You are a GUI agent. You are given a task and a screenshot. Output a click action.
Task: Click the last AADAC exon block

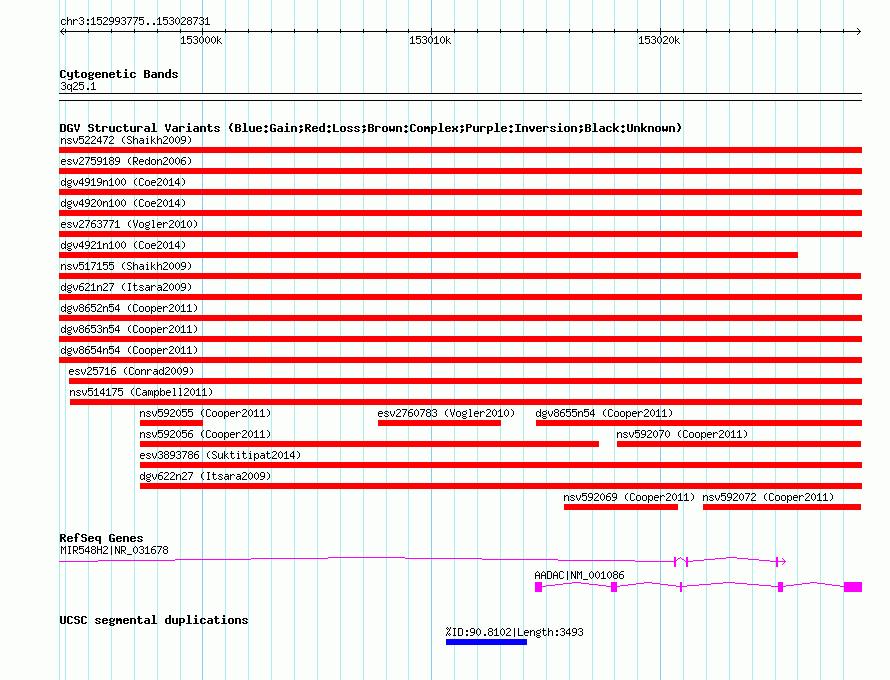click(853, 587)
